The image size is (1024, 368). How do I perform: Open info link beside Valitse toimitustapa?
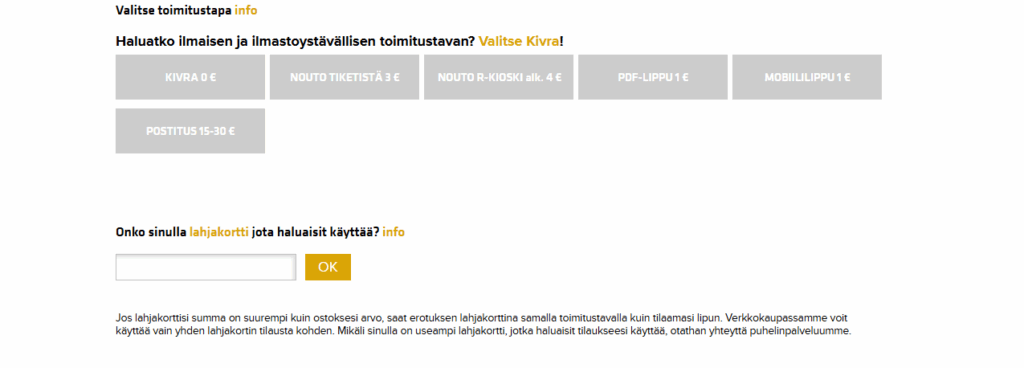(246, 10)
